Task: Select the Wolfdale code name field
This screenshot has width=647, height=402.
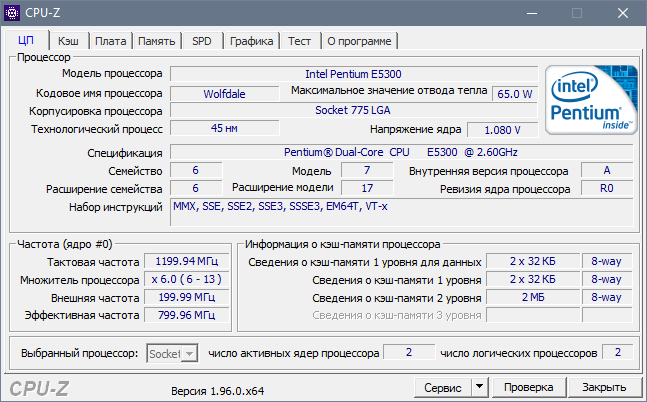Action: coord(224,93)
